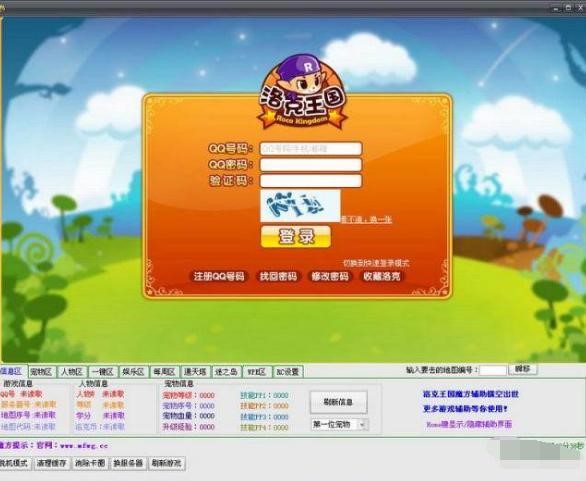Click the 洛克王国 Roco Kingdom logo
Image resolution: width=586 pixels, height=481 pixels.
pyautogui.click(x=302, y=93)
